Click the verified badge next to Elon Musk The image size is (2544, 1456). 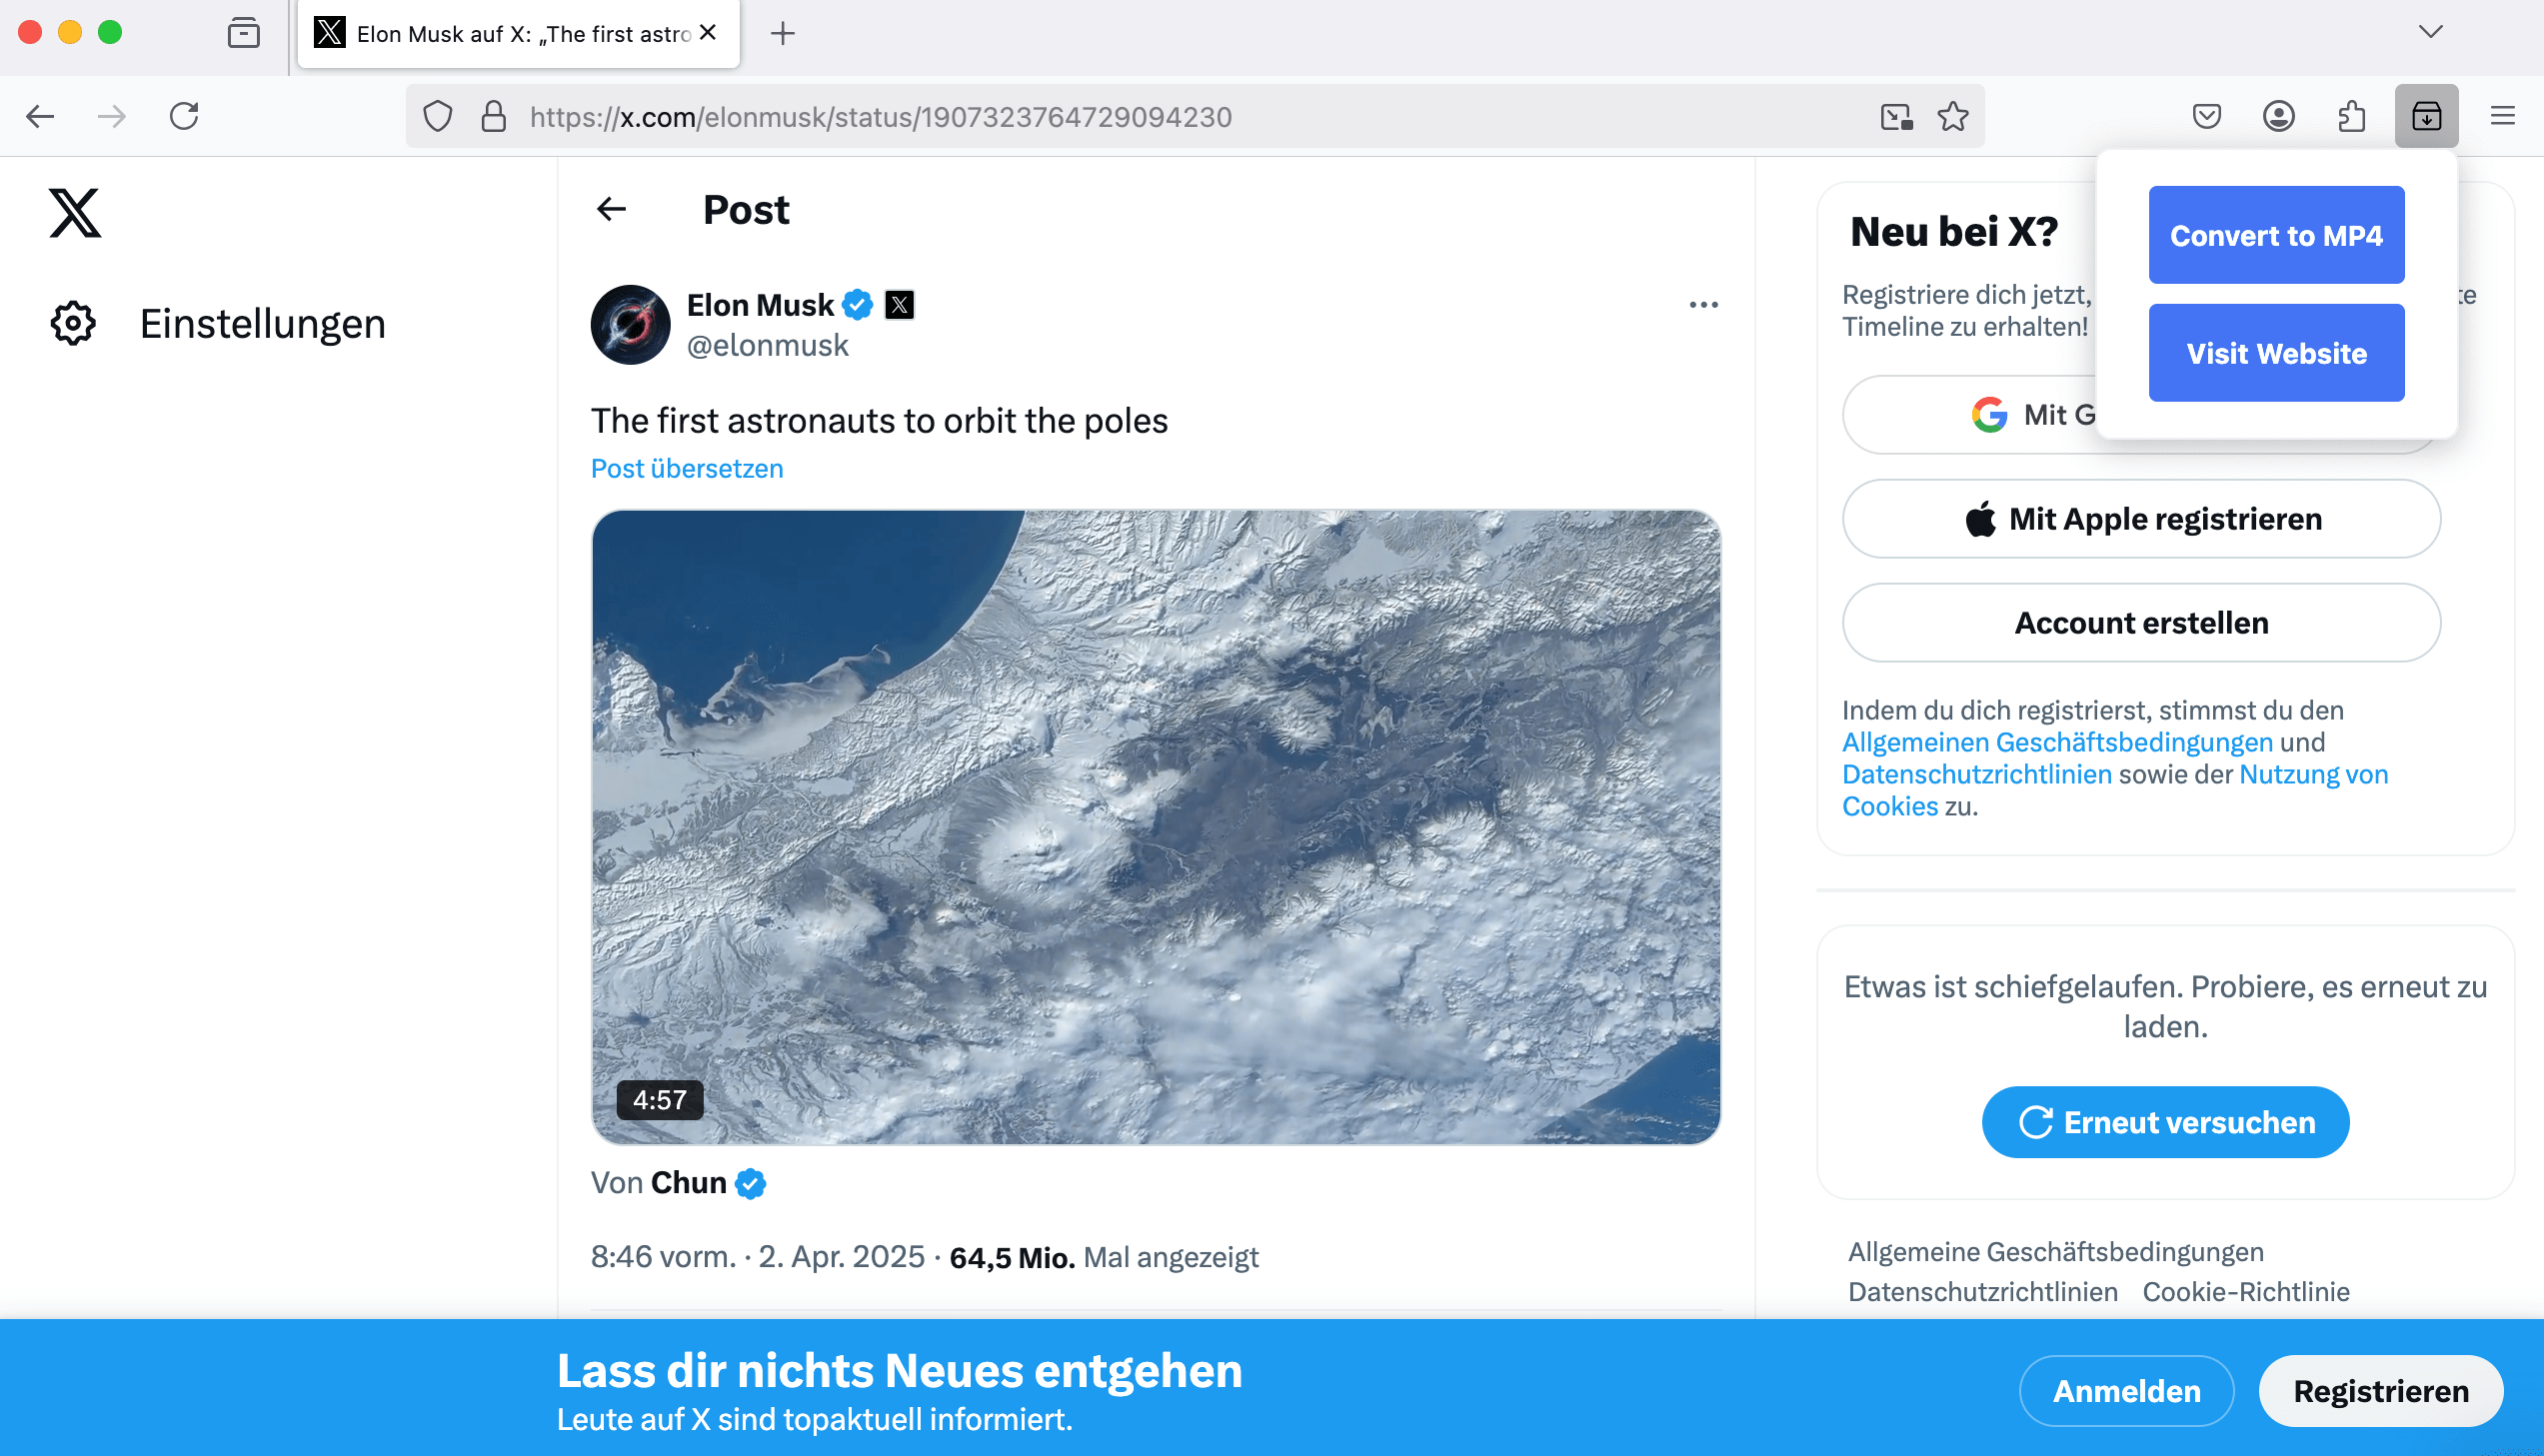858,305
